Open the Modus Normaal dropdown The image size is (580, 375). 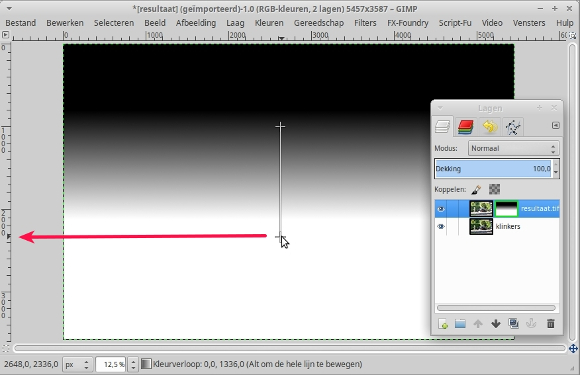point(513,148)
